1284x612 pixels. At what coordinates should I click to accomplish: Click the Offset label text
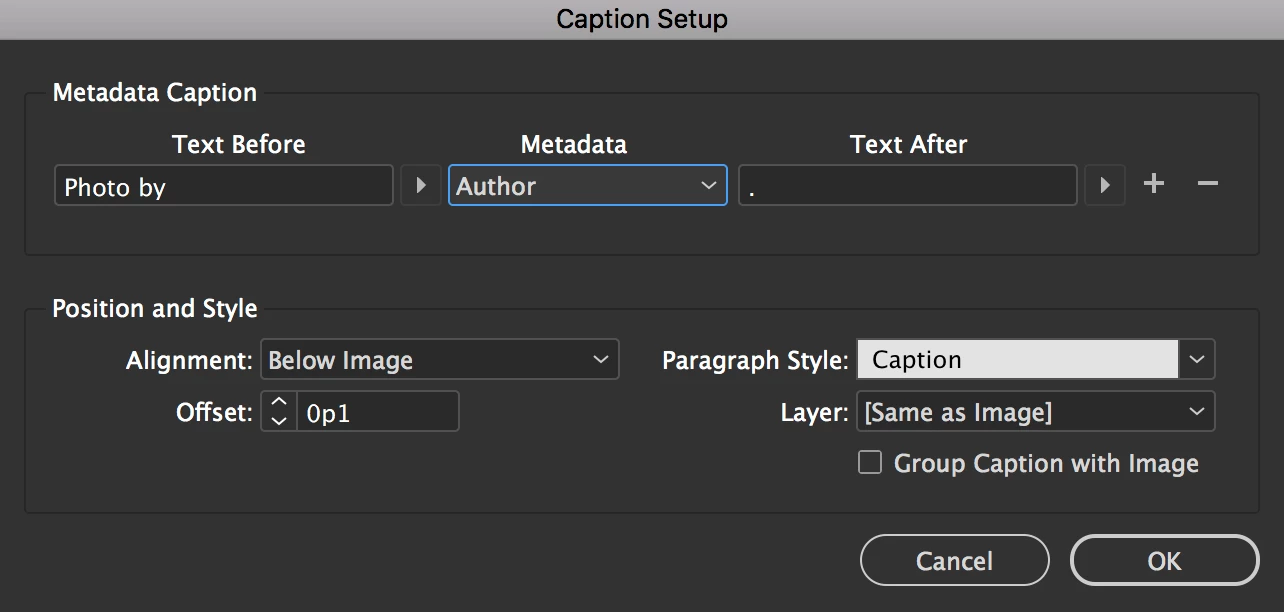[x=214, y=412]
